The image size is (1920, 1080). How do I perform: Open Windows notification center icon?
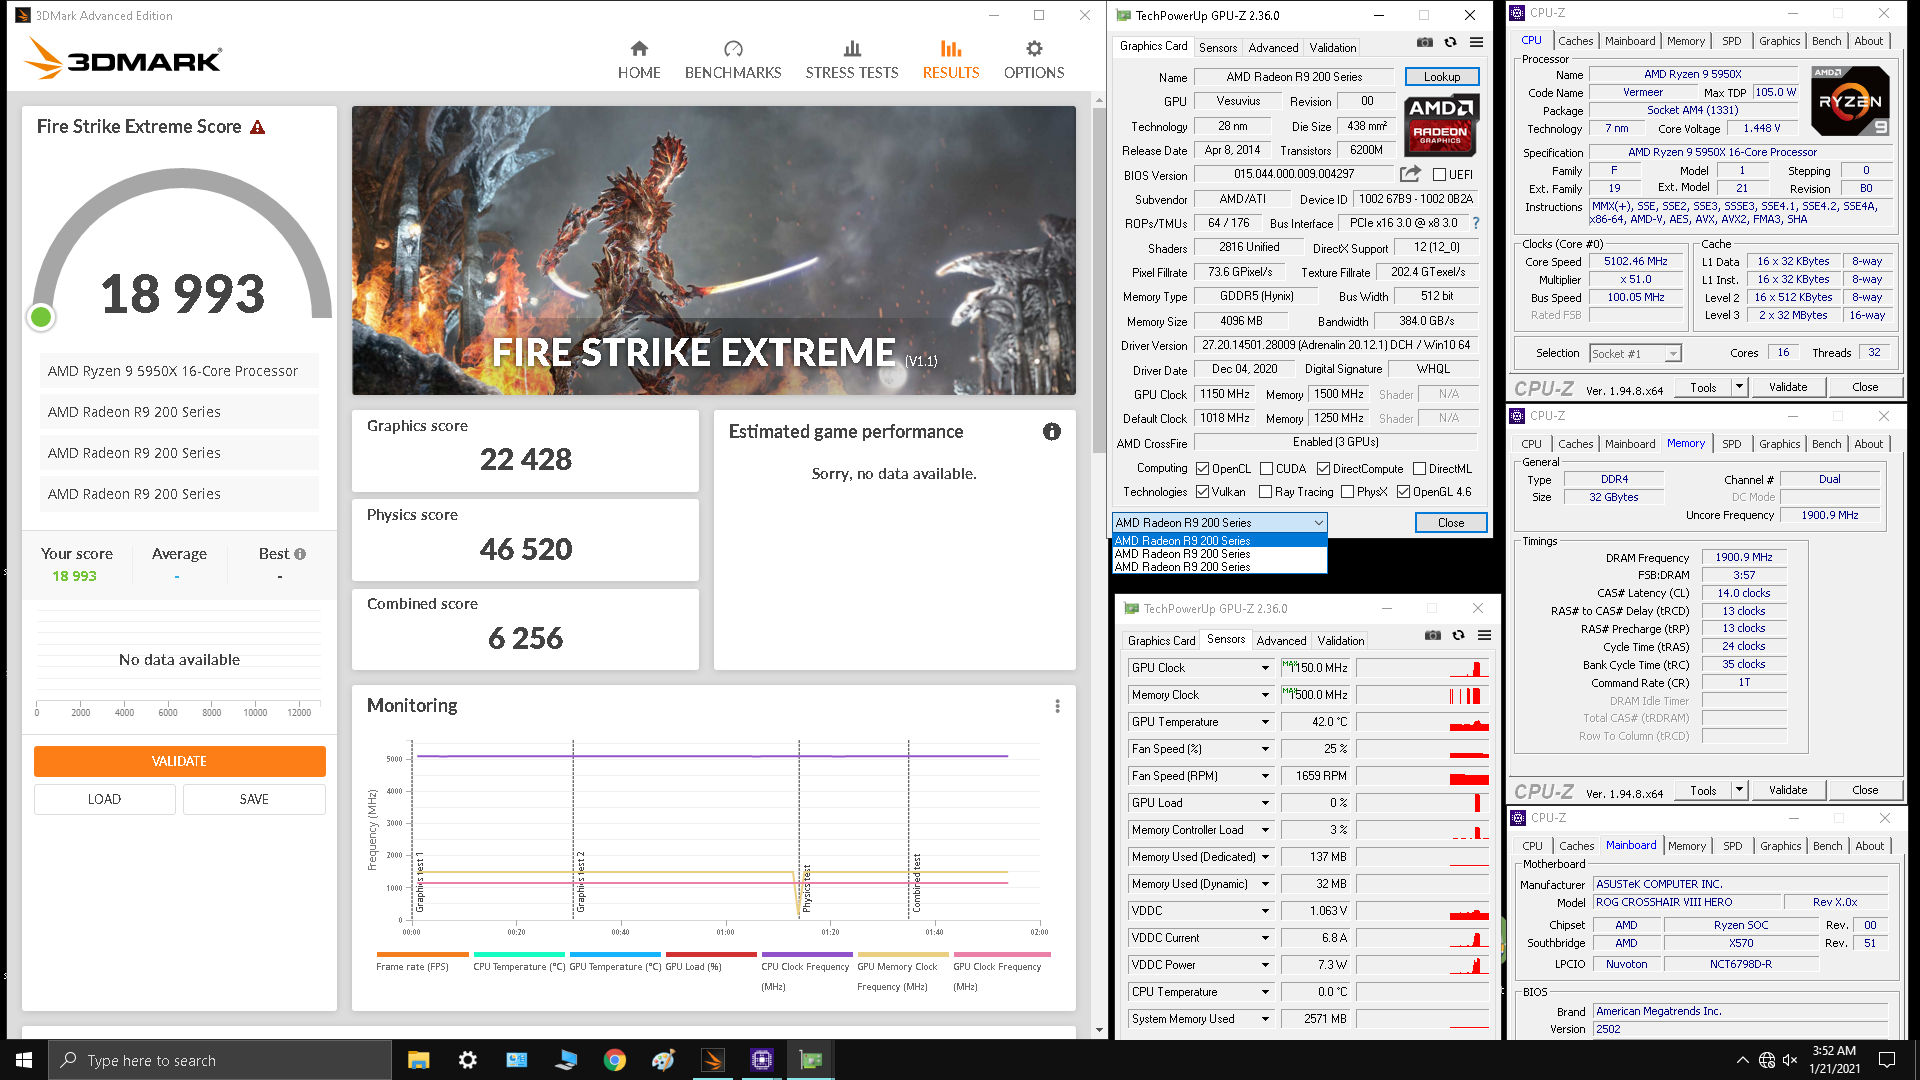coord(1887,1060)
